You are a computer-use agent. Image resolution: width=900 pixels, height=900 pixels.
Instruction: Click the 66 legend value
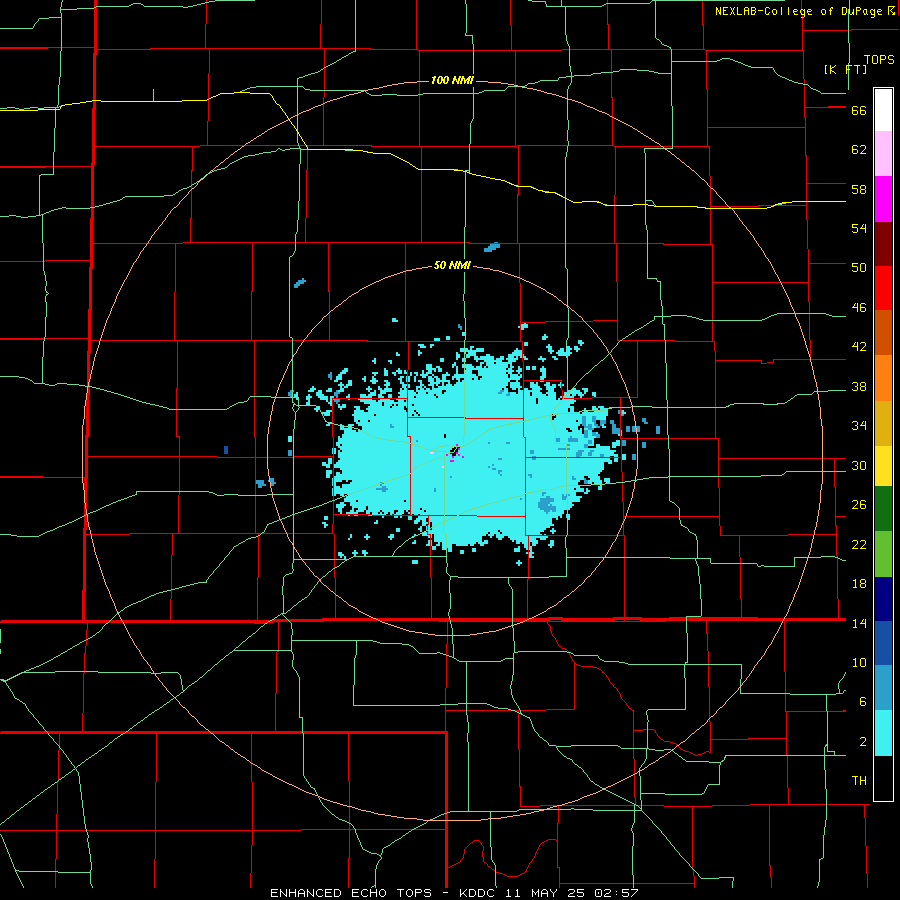[x=859, y=111]
